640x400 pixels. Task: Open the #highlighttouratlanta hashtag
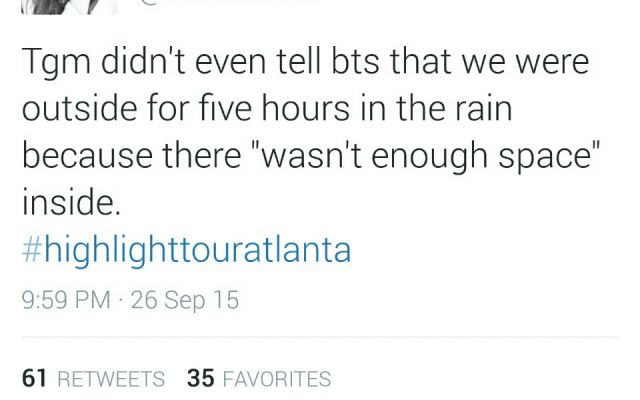187,250
